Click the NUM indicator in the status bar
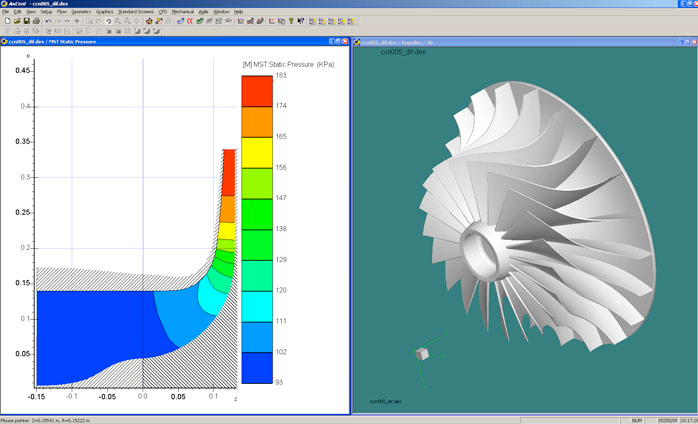 point(637,420)
